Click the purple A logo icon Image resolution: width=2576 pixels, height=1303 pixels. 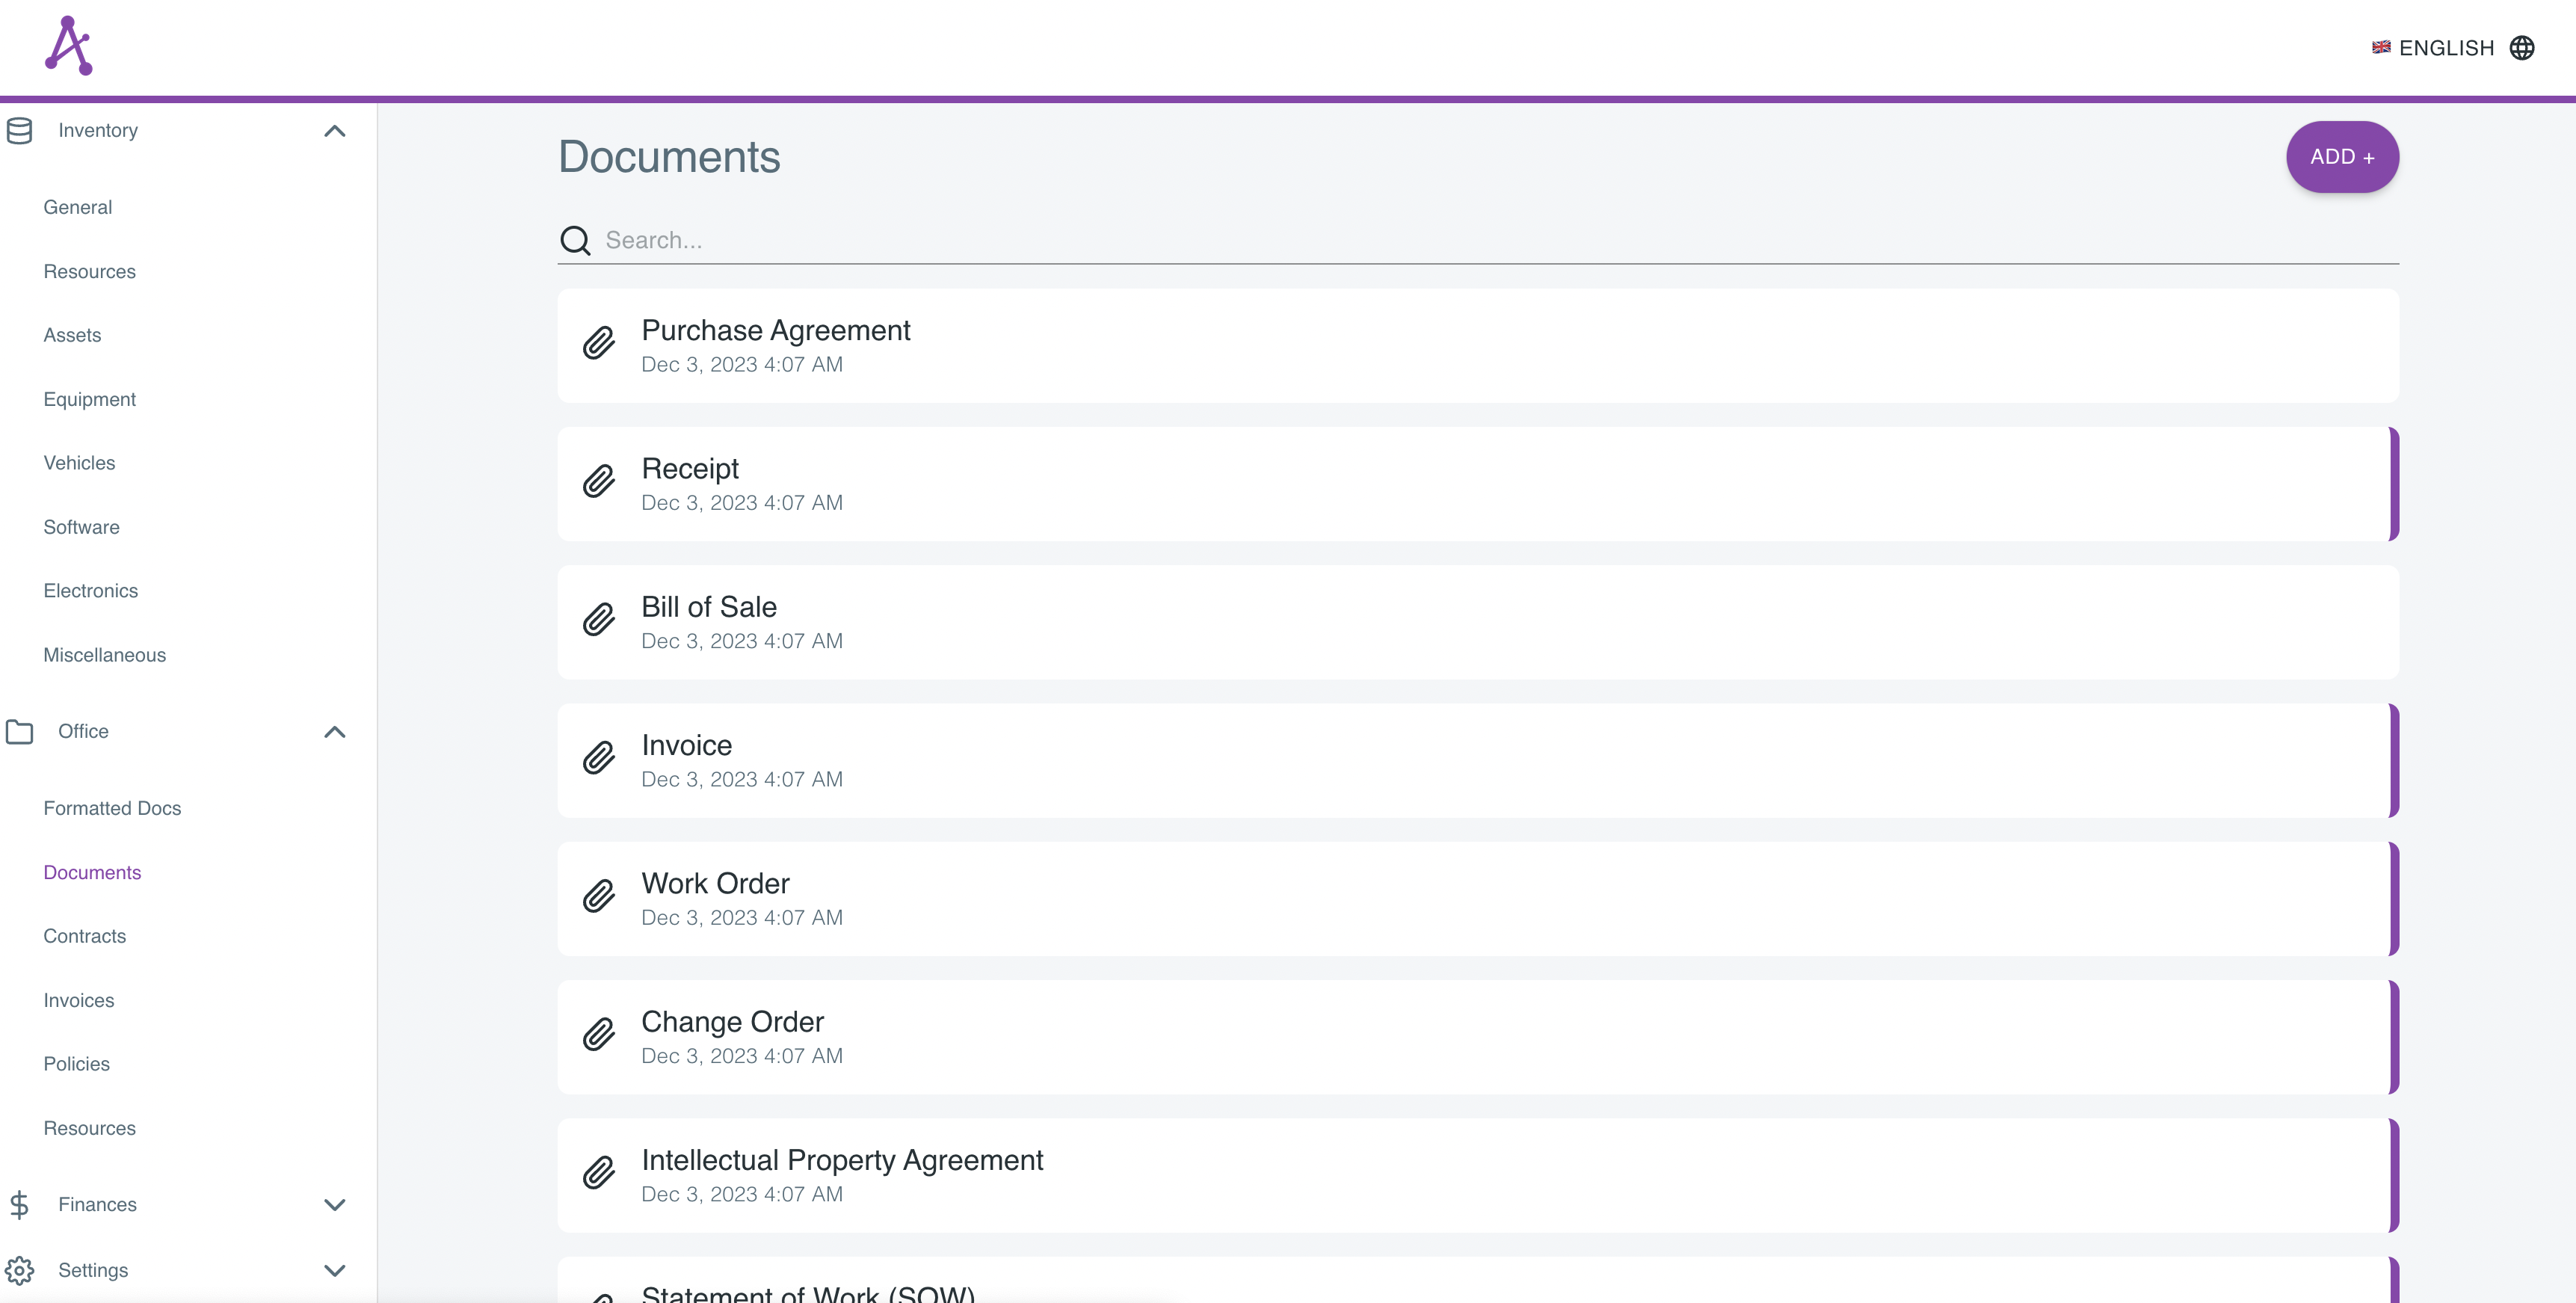click(x=69, y=46)
